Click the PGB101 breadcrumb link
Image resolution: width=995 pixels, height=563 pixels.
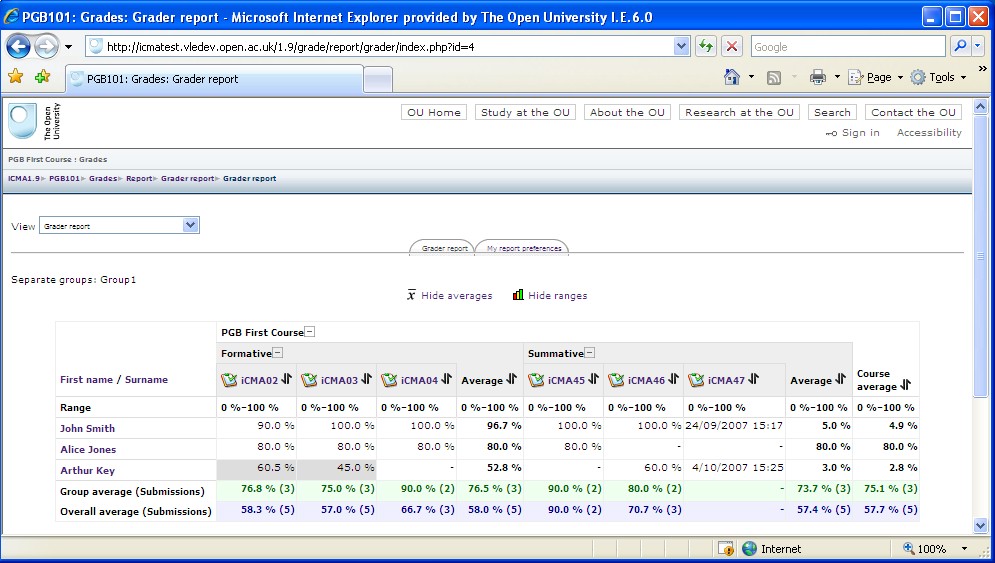pos(64,178)
